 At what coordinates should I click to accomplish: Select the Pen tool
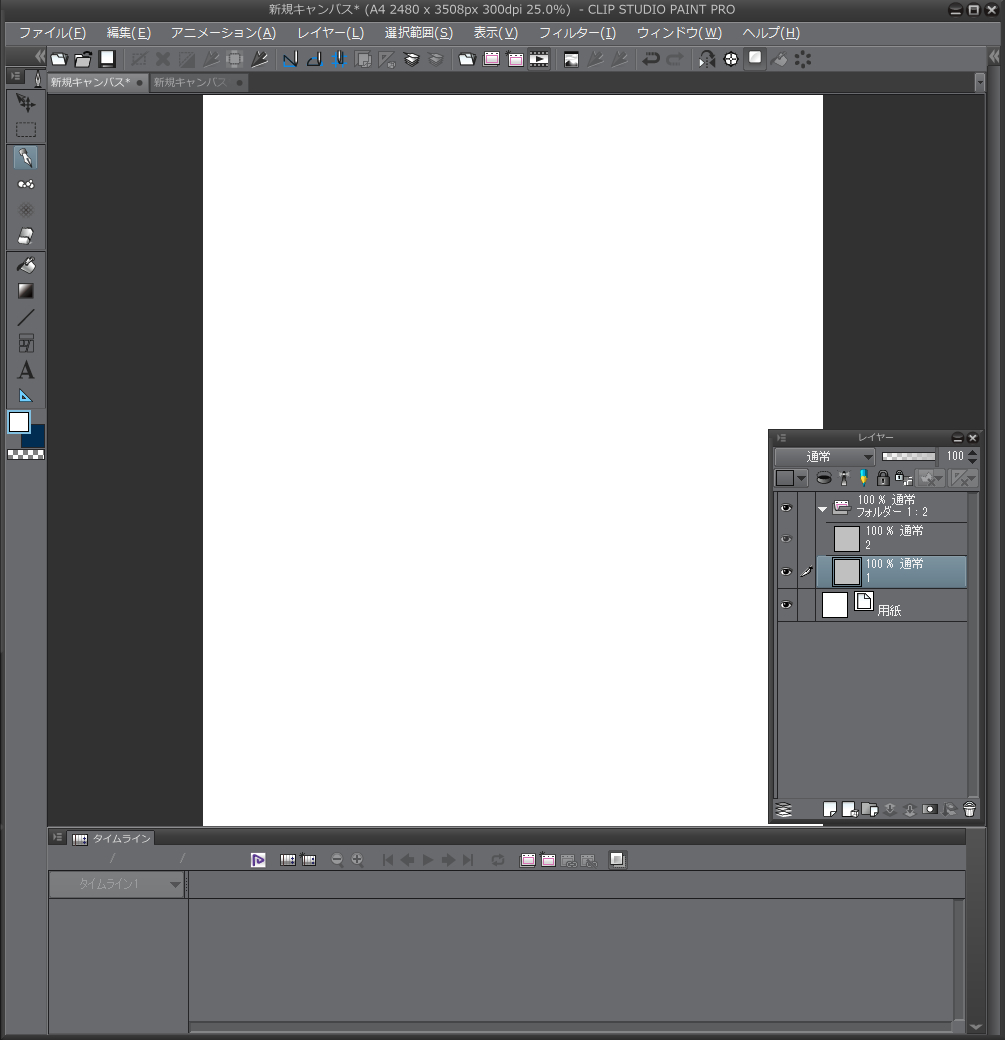[26, 157]
